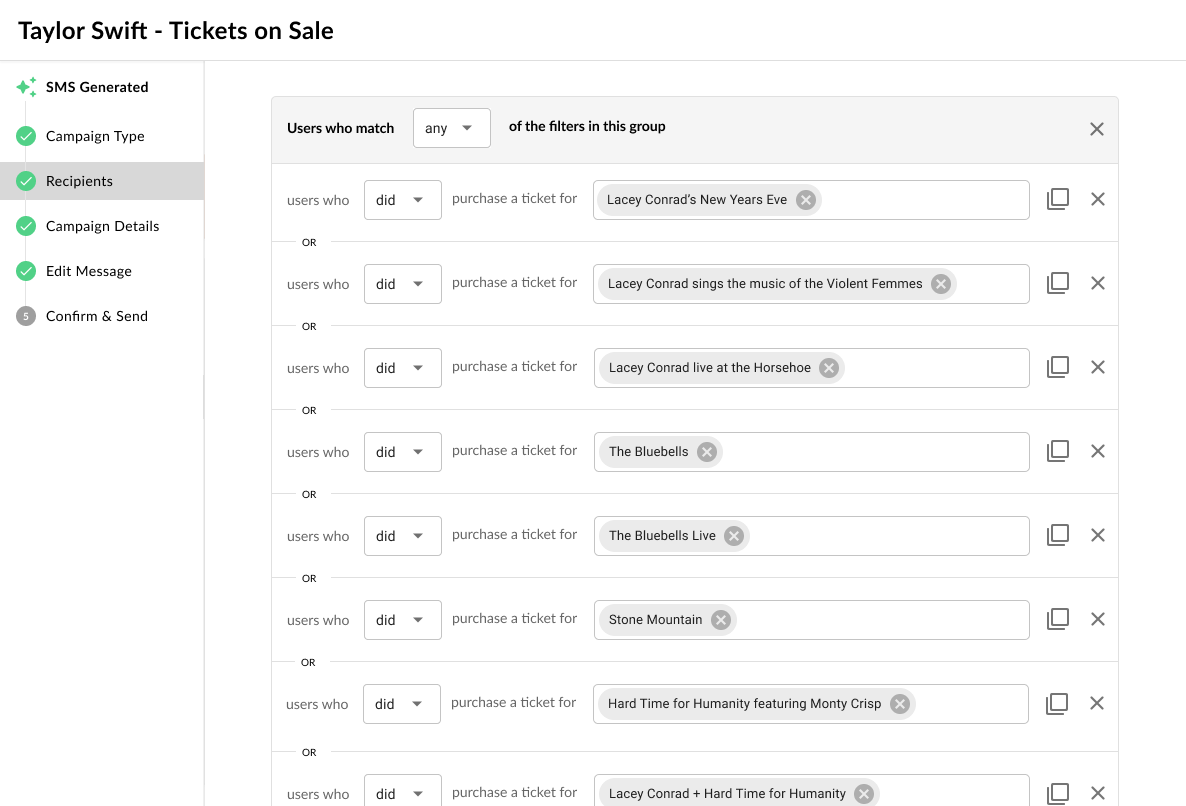Click the event field with the Horsehoe chip
The height and width of the screenshot is (806, 1186).
pyautogui.click(x=812, y=367)
